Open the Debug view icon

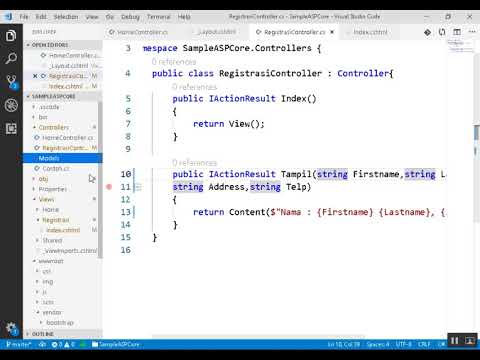click(x=11, y=105)
